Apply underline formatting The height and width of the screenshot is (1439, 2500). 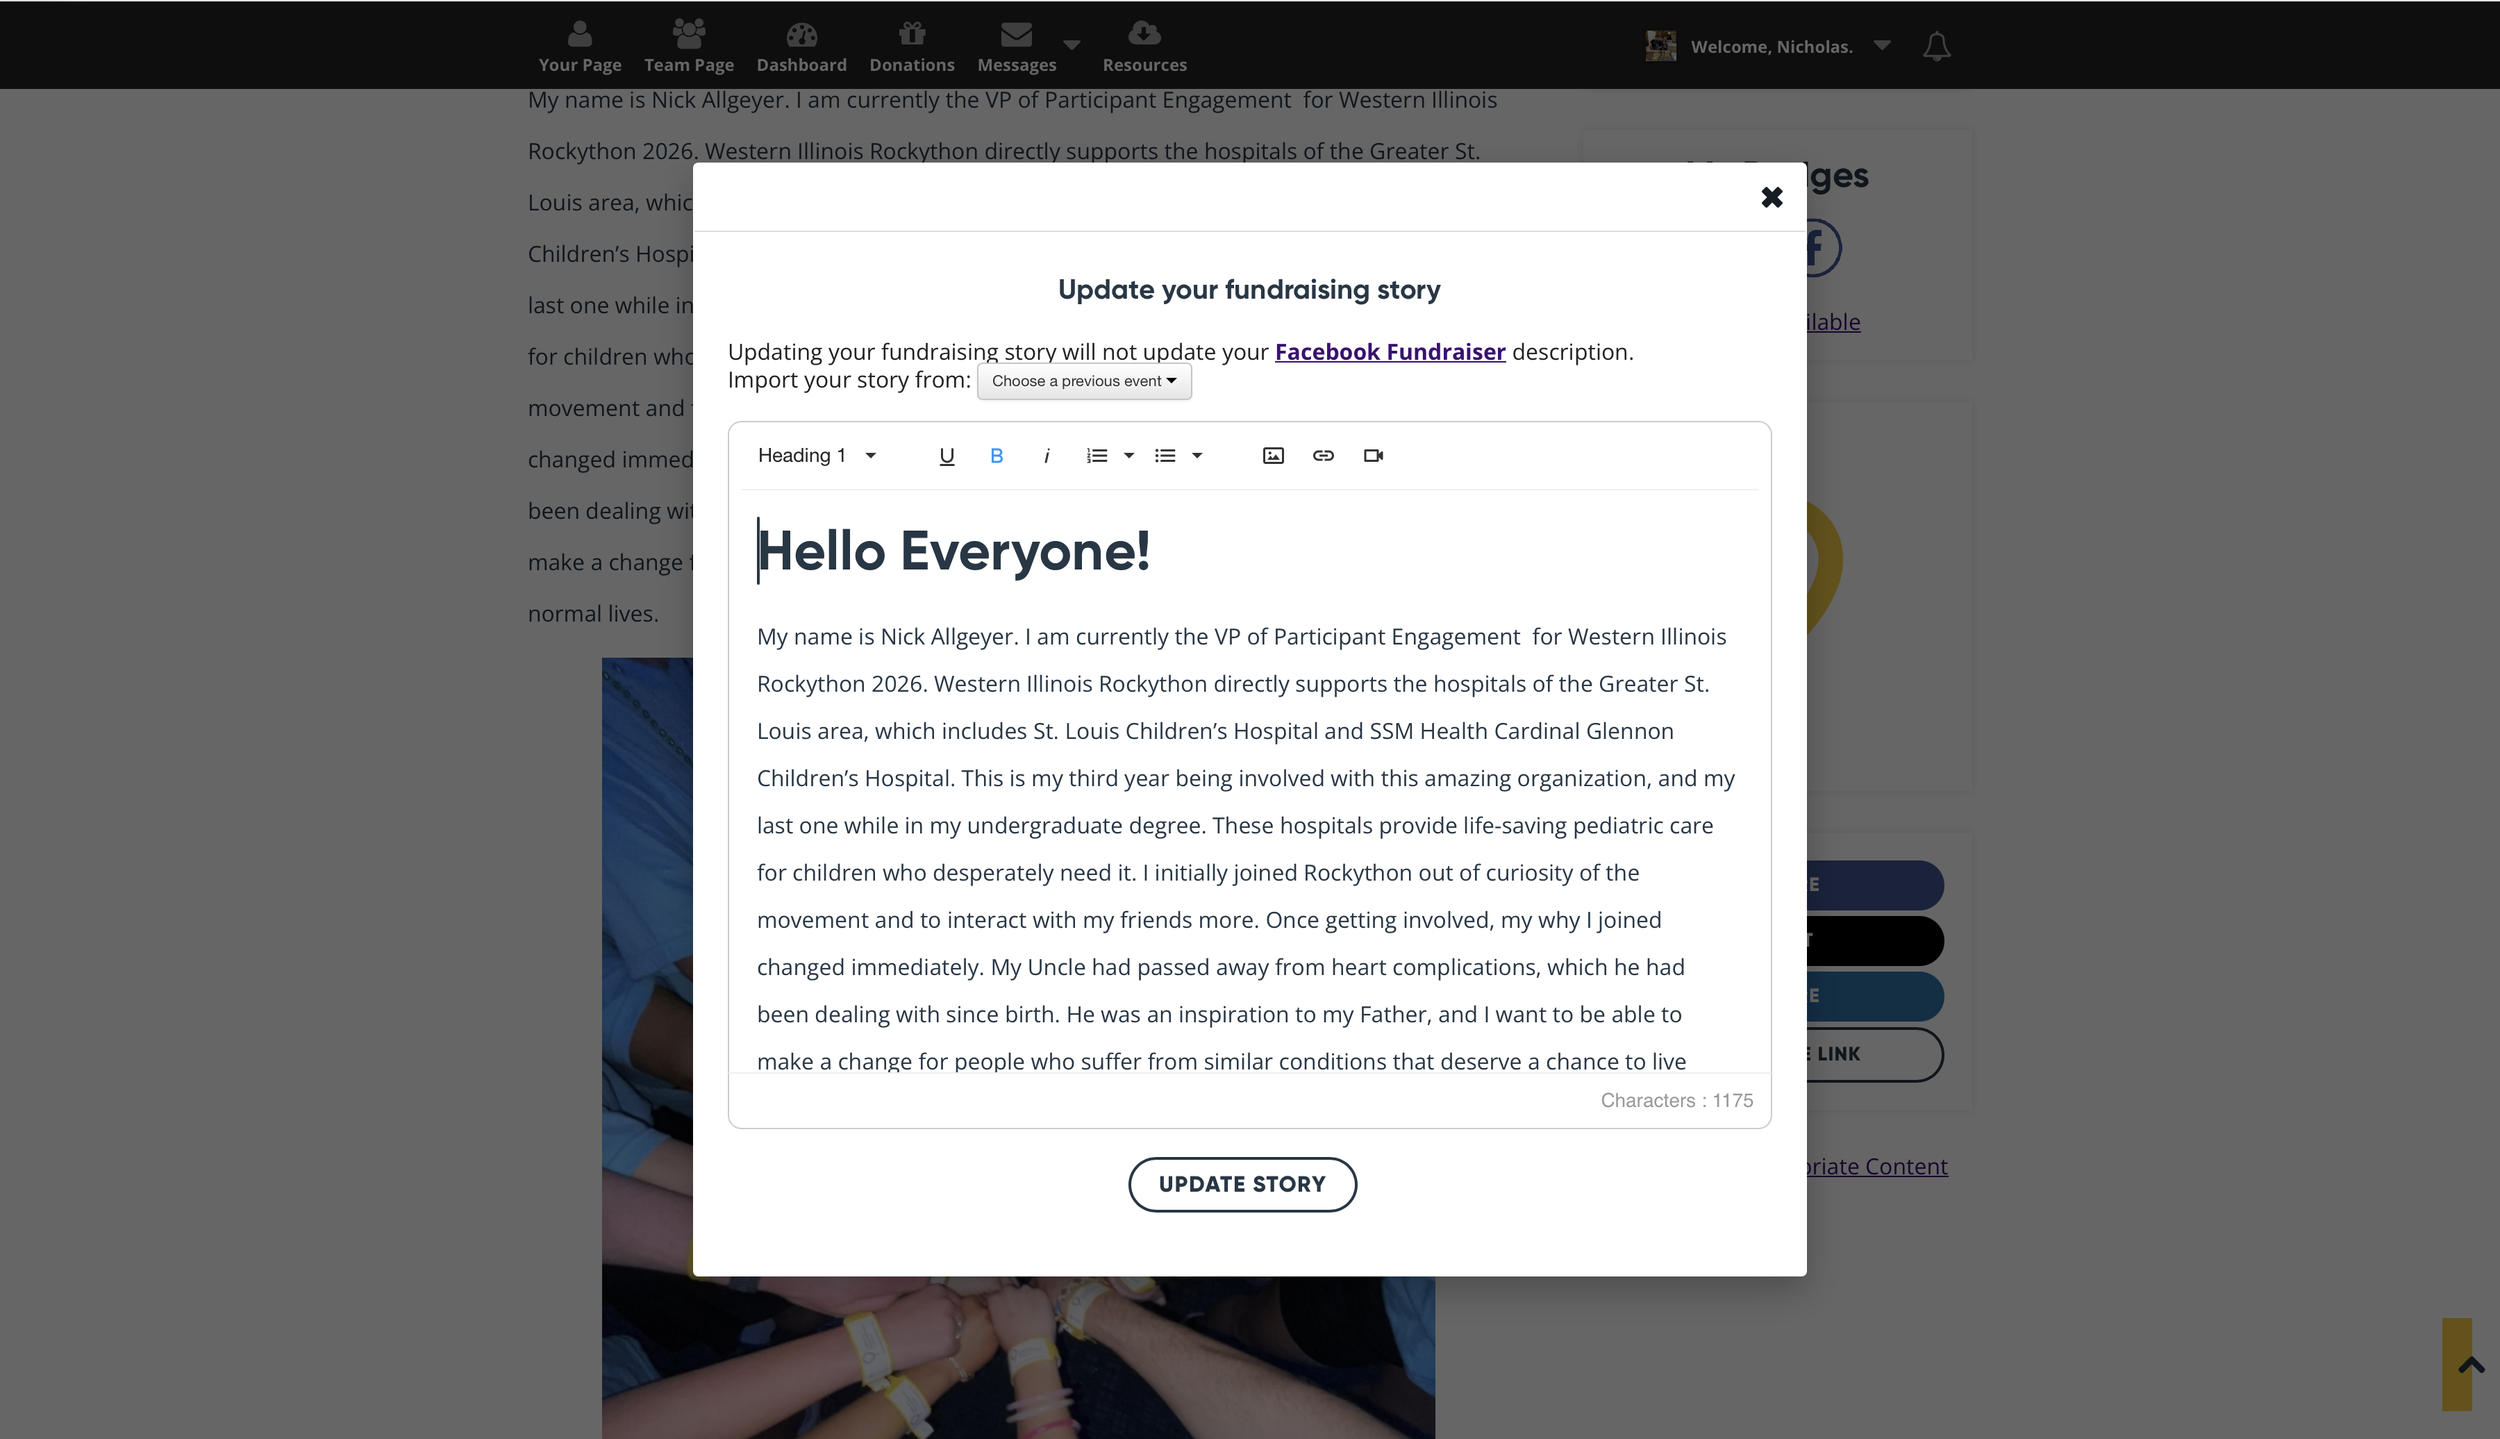947,456
